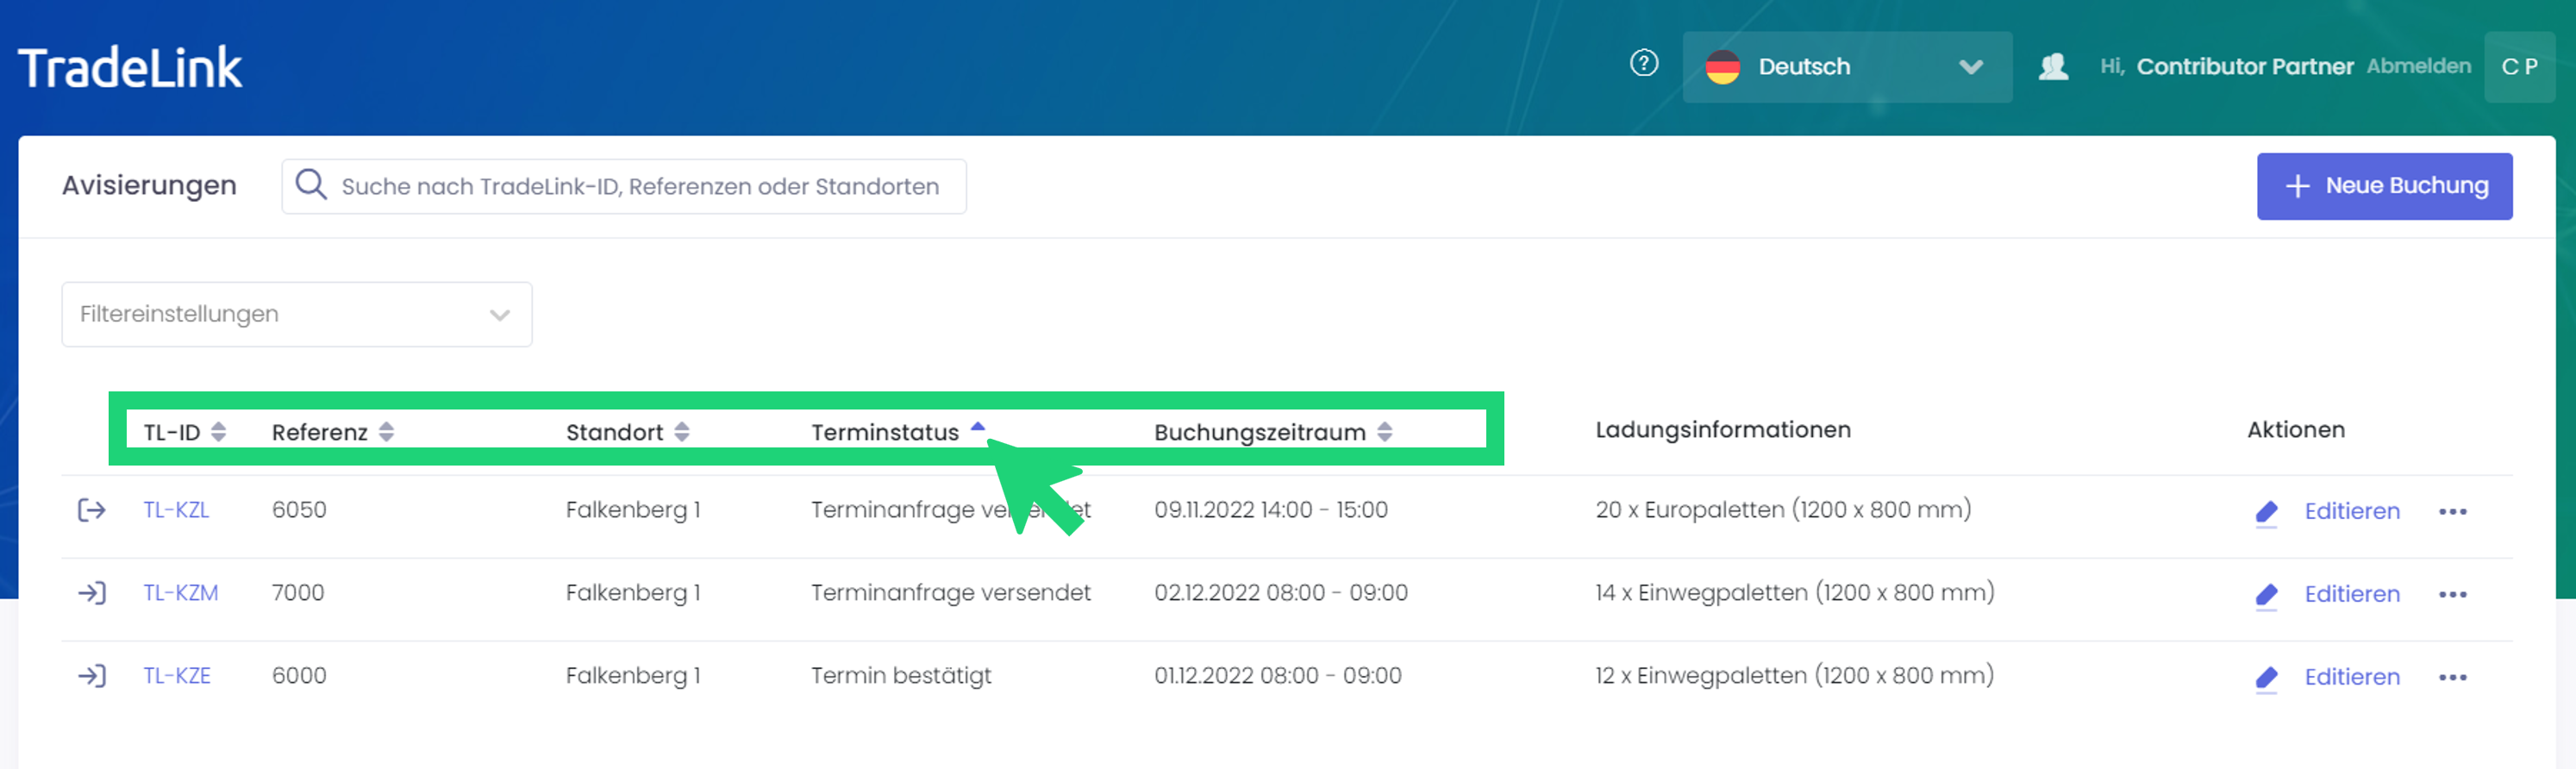Sort by Buchungszeitraum column arrows
Viewport: 2576px width, 769px height.
[1384, 432]
